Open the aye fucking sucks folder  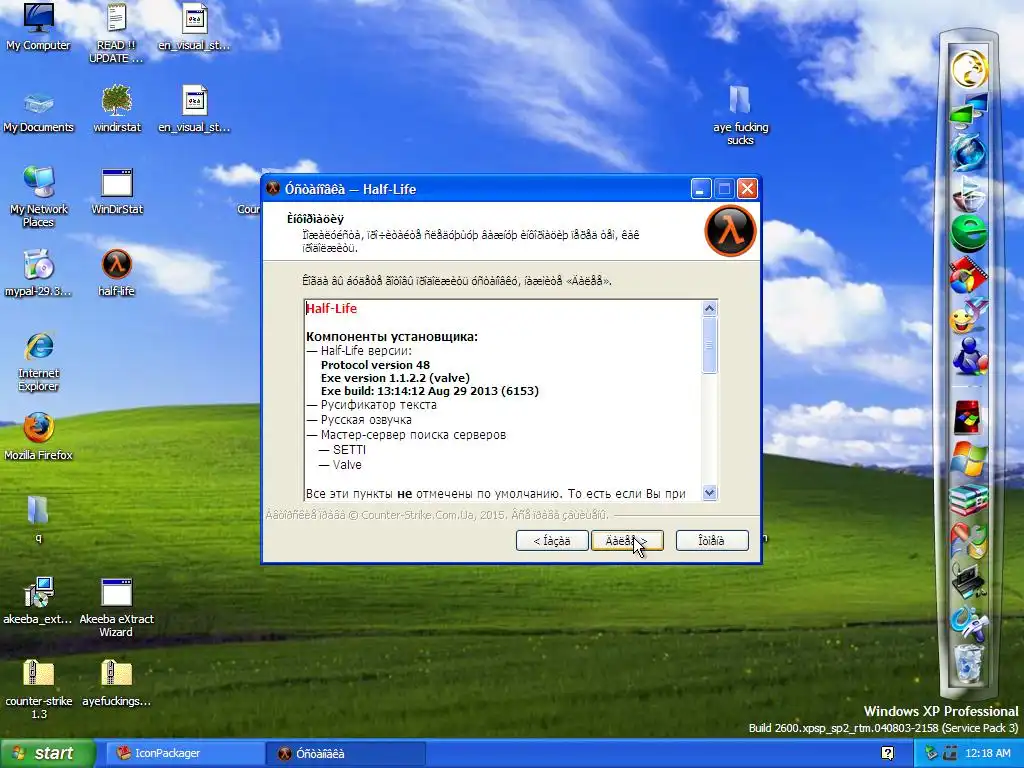point(740,116)
